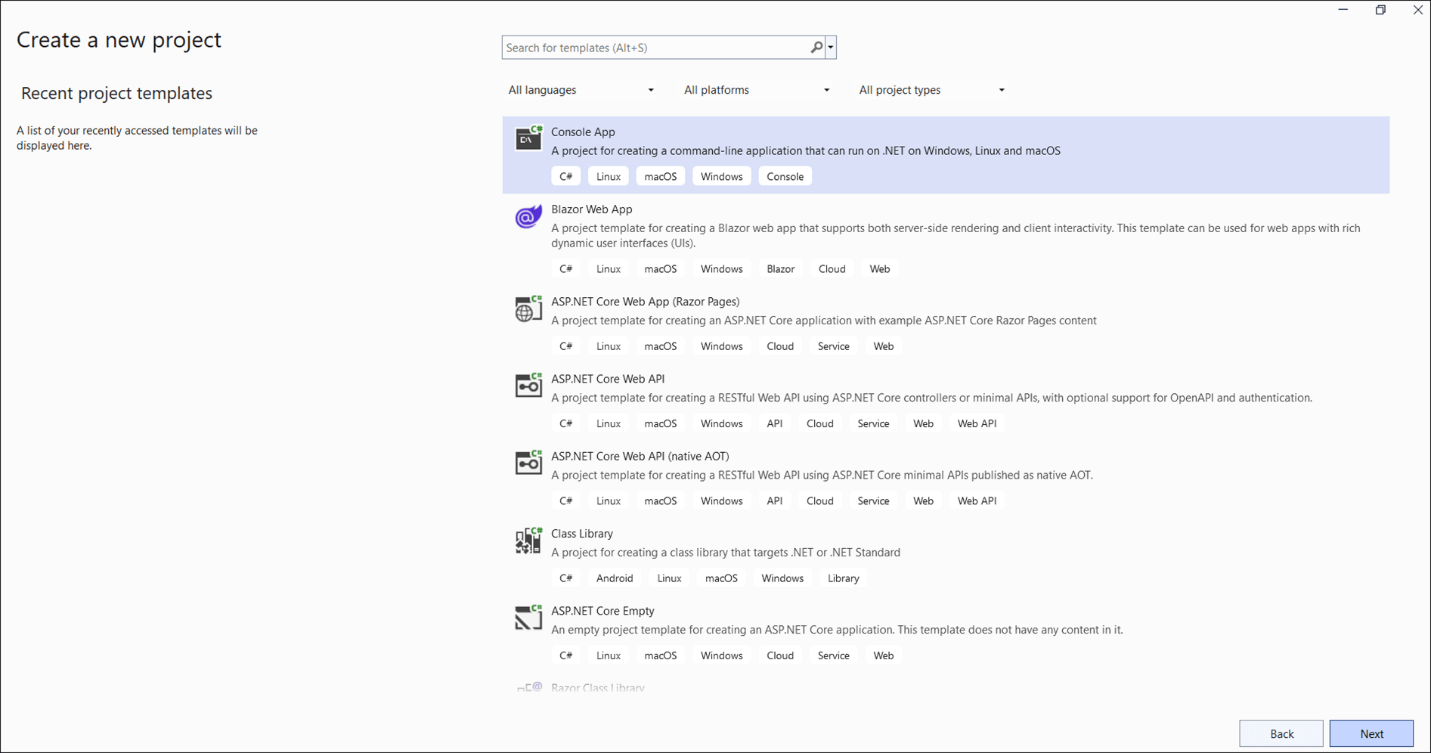Choose the Class Library template title
This screenshot has width=1431, height=753.
pyautogui.click(x=582, y=533)
